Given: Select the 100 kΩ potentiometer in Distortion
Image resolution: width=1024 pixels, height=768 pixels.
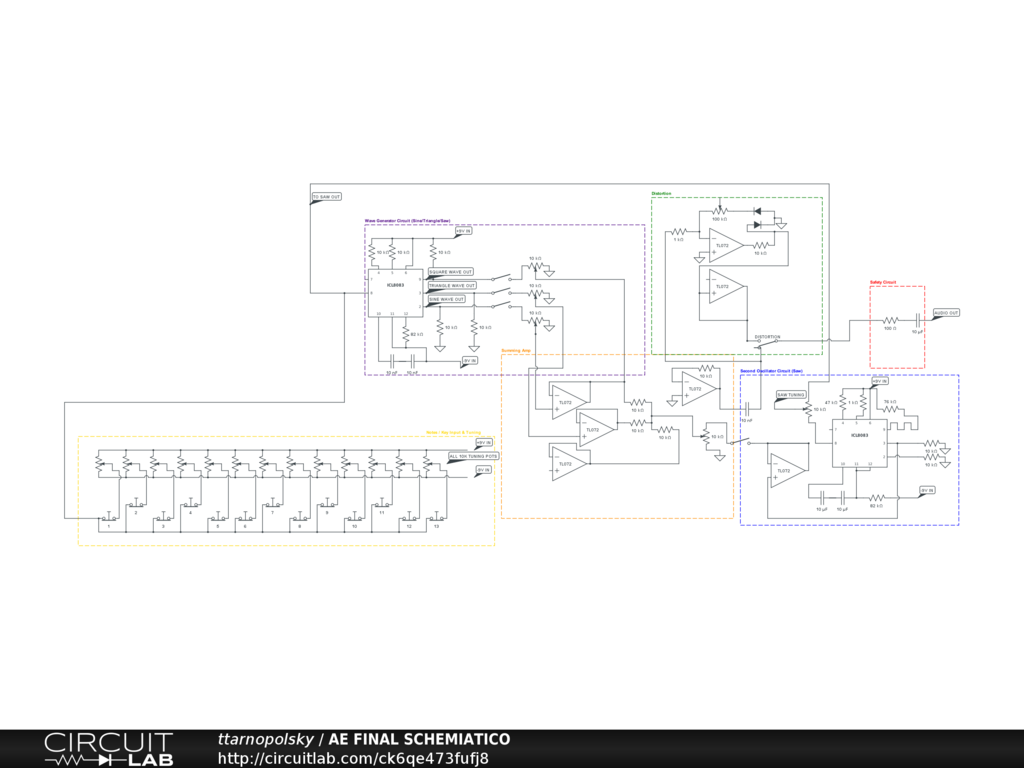Looking at the screenshot, I should 719,211.
